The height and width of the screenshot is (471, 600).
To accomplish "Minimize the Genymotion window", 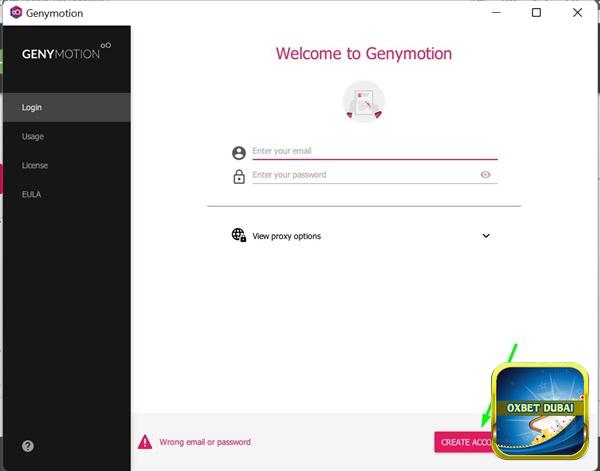I will pos(496,13).
